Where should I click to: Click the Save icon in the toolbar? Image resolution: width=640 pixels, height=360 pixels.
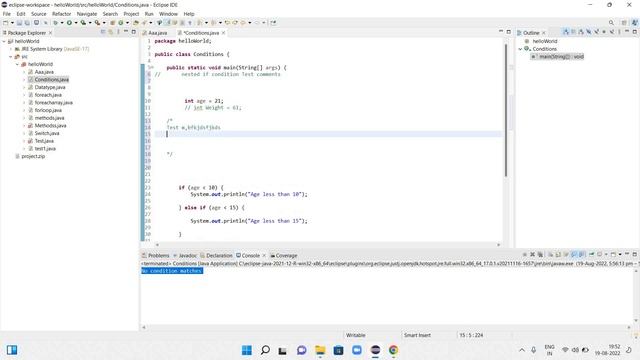coord(19,23)
